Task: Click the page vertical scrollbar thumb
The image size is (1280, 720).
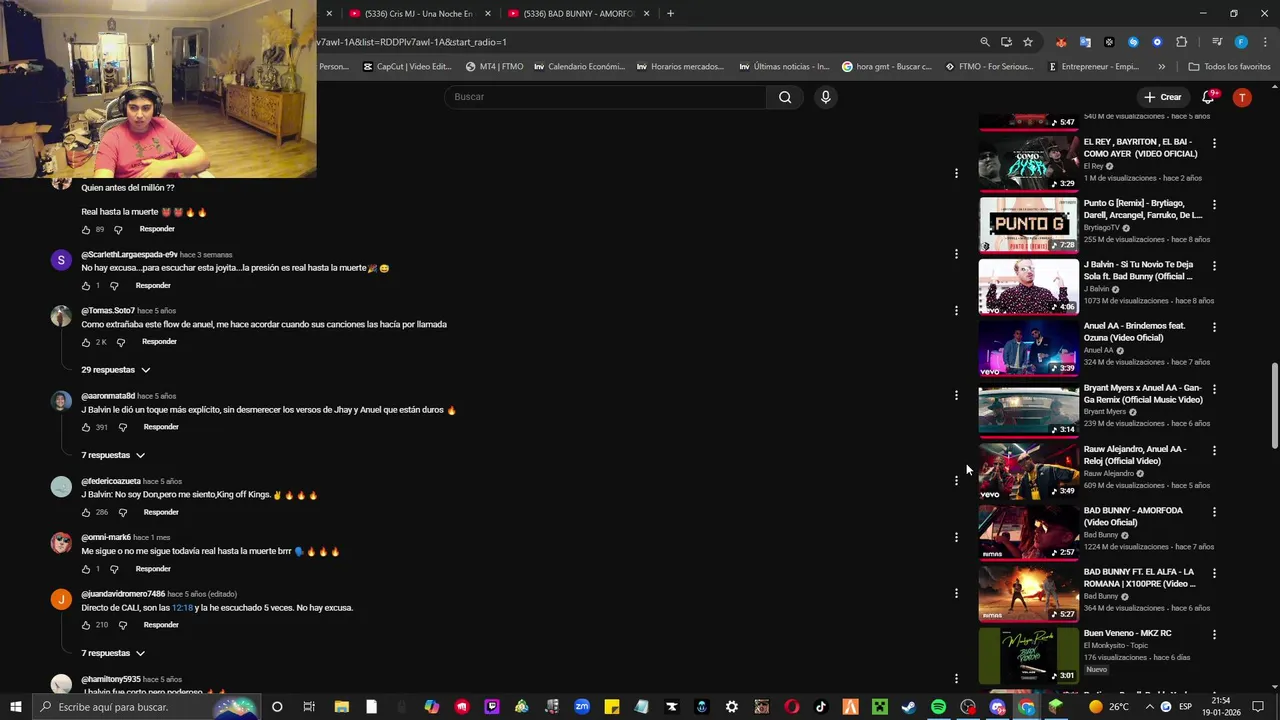Action: (1274, 405)
